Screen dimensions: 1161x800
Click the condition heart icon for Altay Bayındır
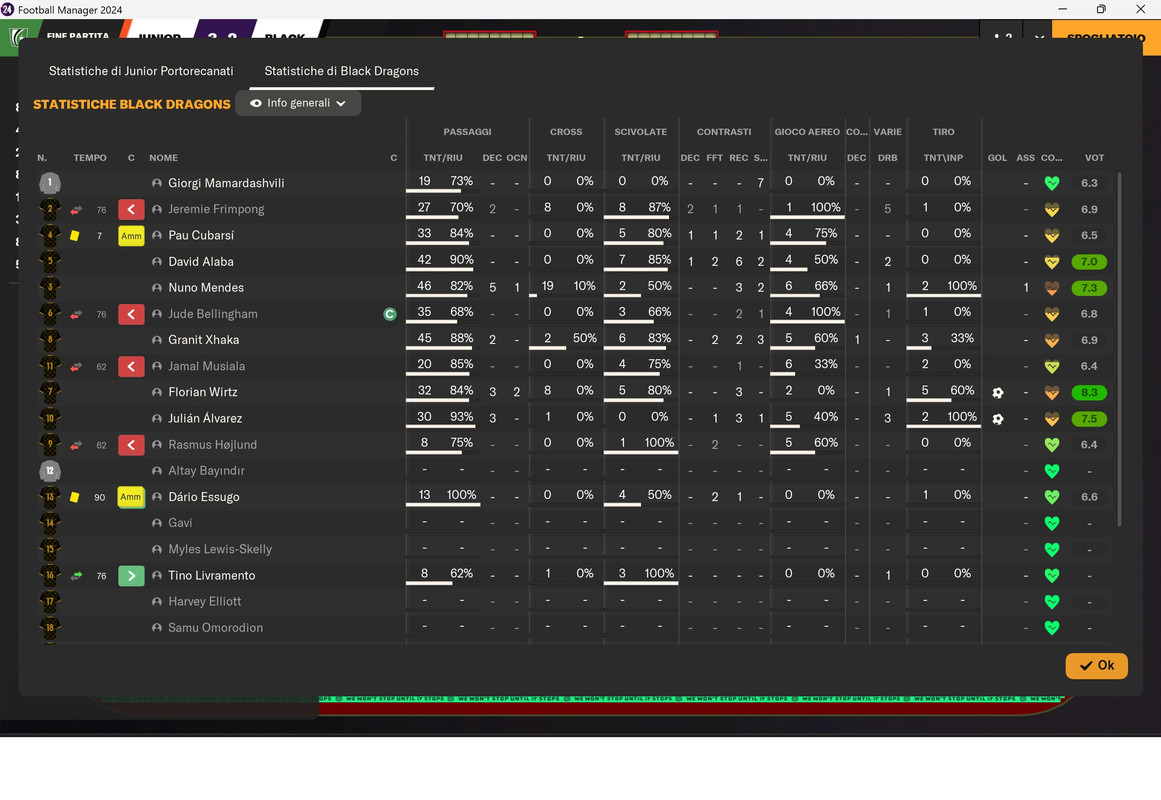pos(1051,470)
